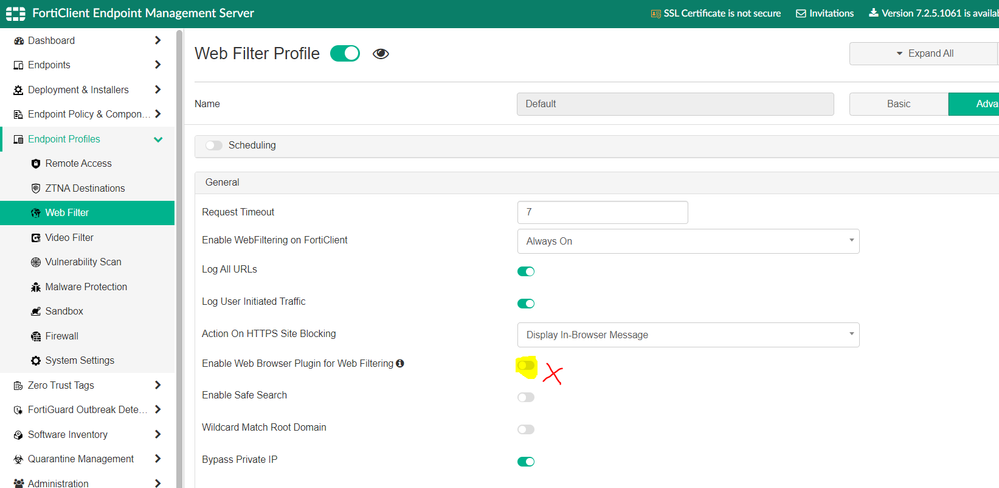Click the Web Filter globe icon

36,213
